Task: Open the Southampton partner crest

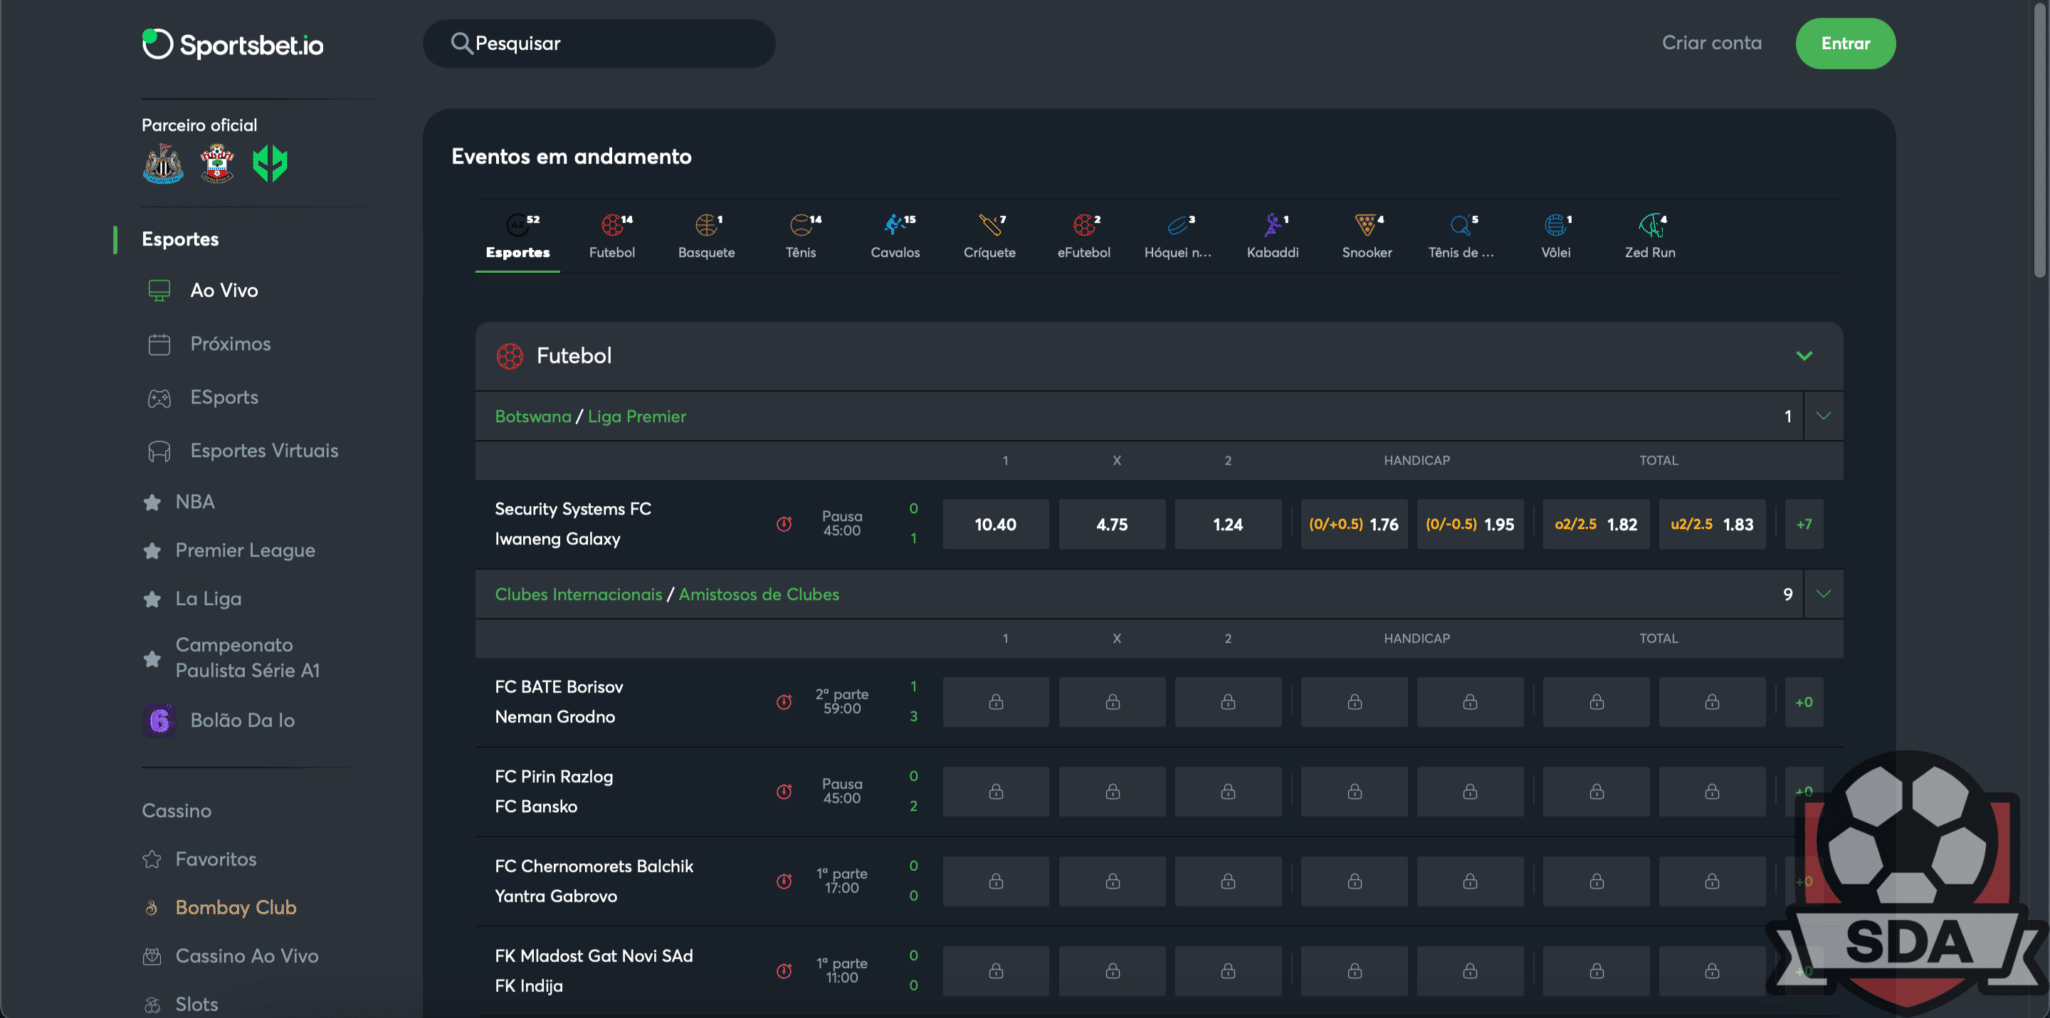Action: click(217, 164)
